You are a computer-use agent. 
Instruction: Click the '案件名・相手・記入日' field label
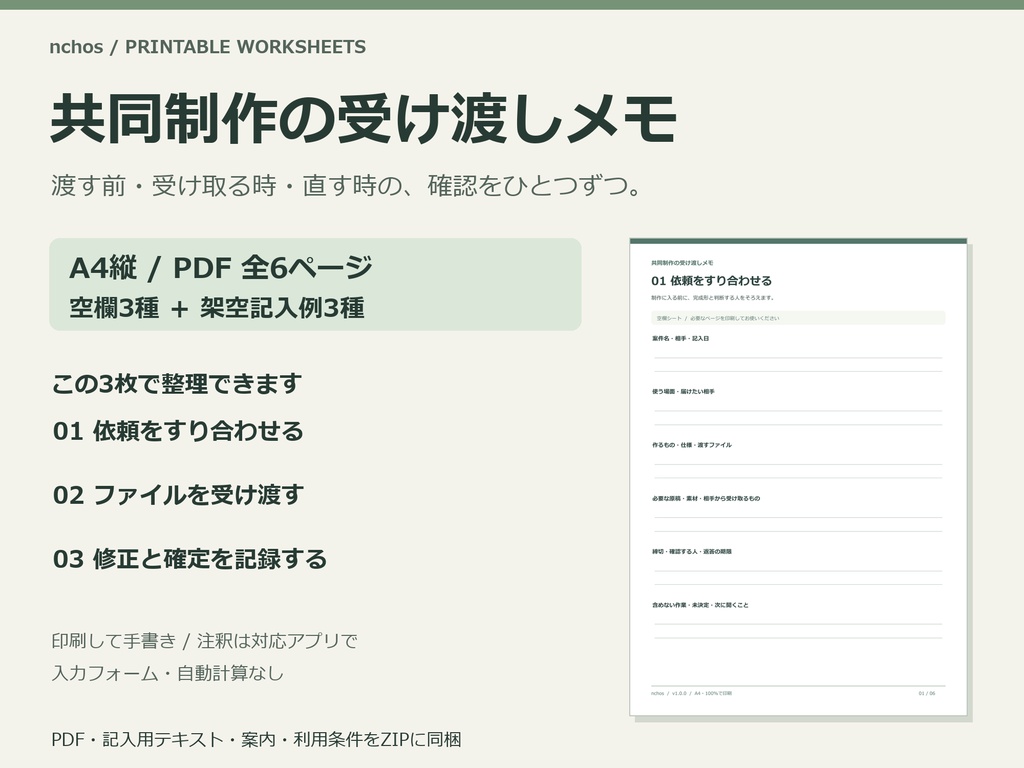pyautogui.click(x=680, y=338)
